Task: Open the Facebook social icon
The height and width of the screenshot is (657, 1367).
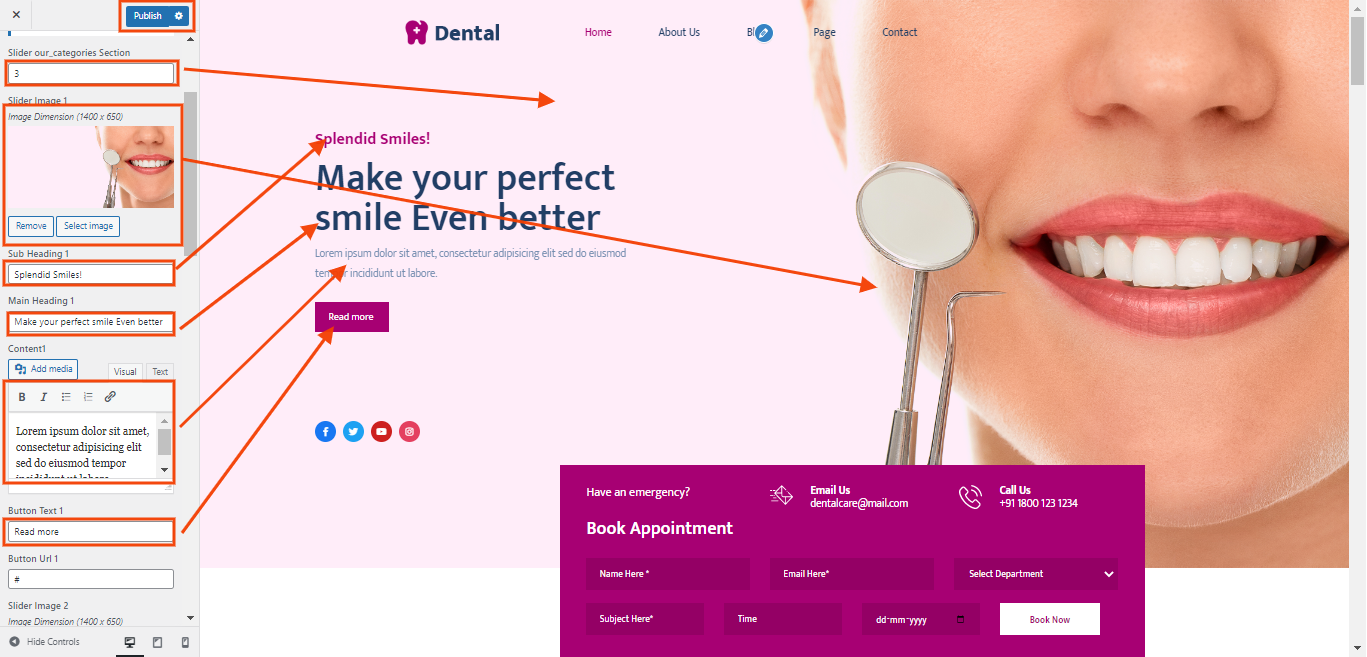Action: [325, 432]
